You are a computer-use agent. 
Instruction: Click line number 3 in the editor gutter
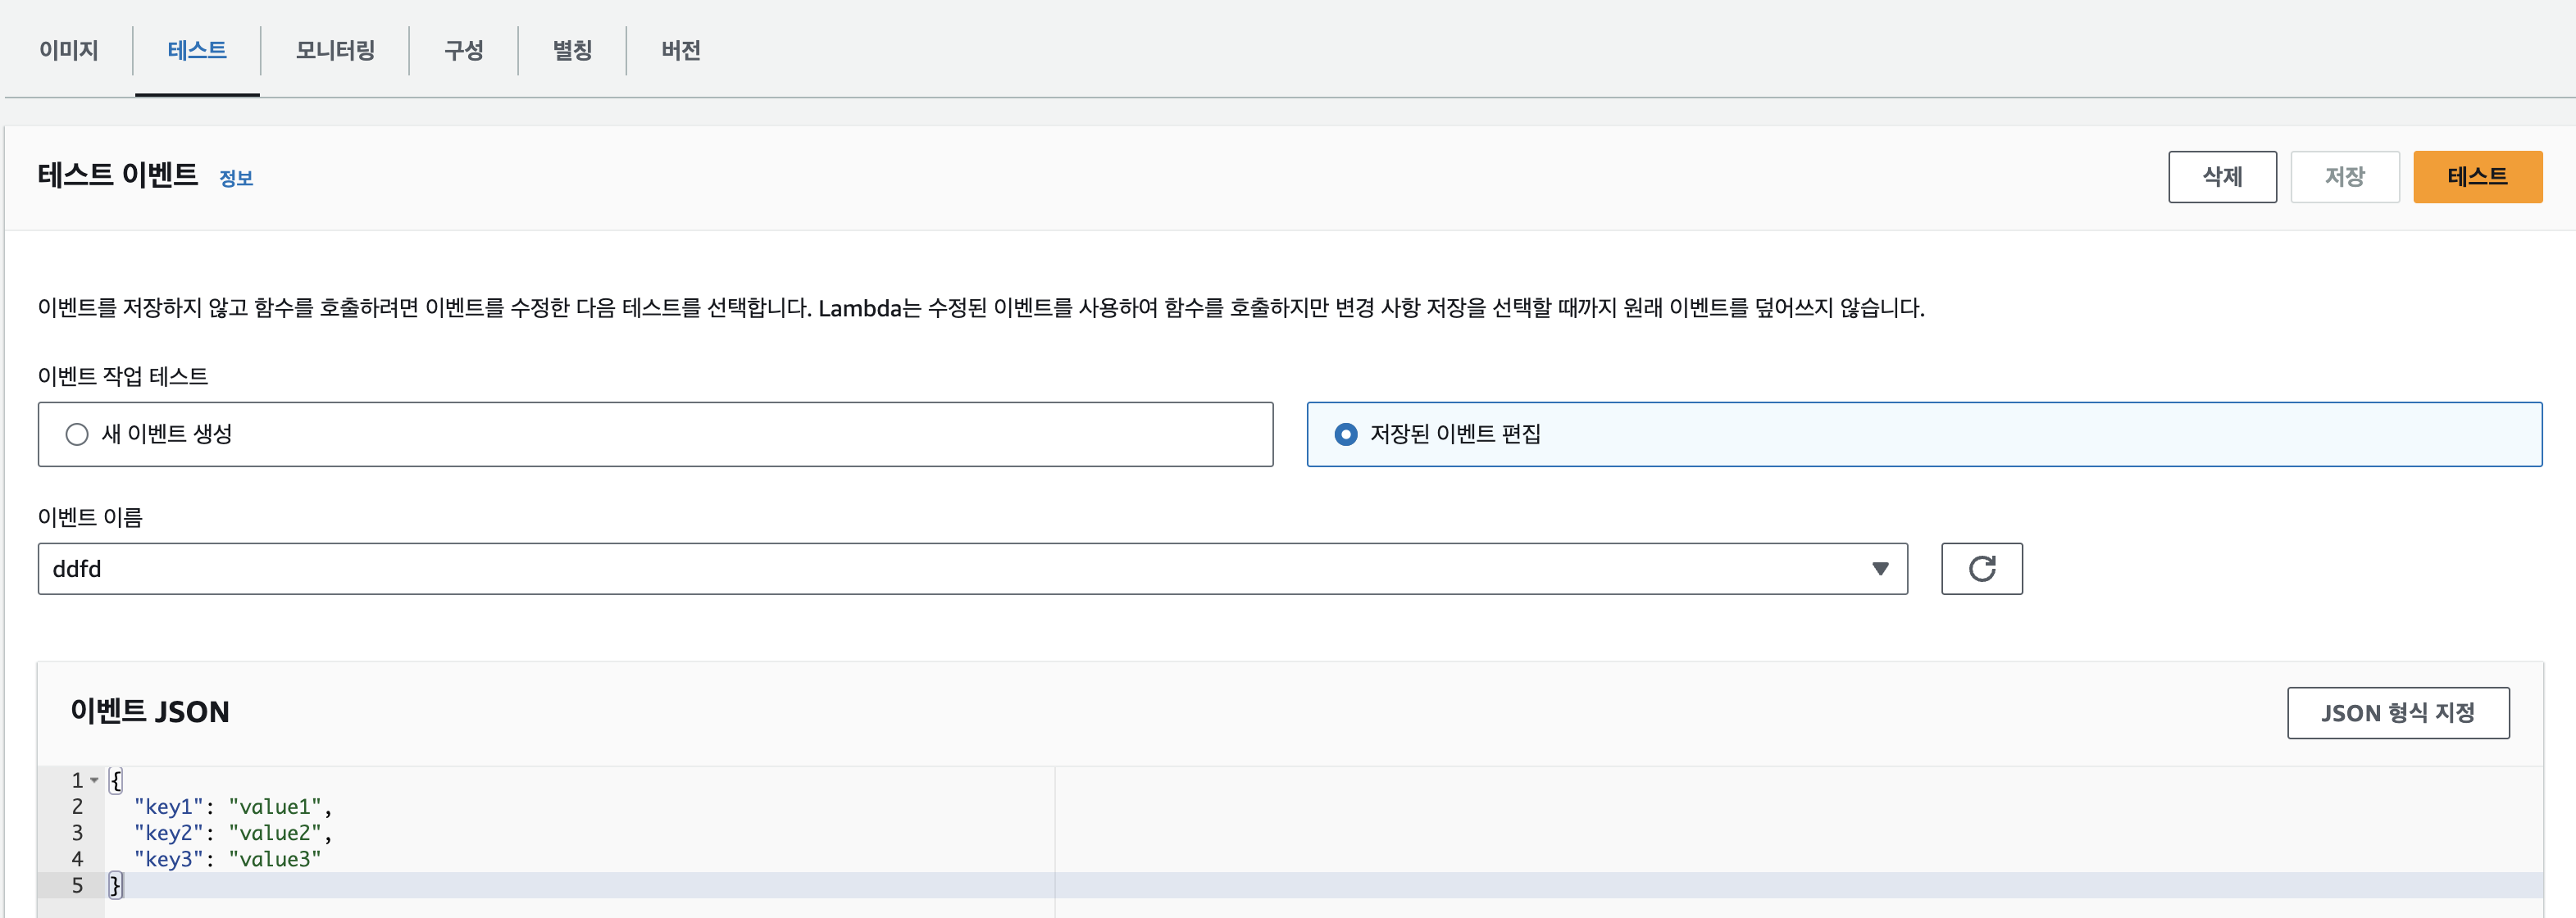(x=77, y=833)
